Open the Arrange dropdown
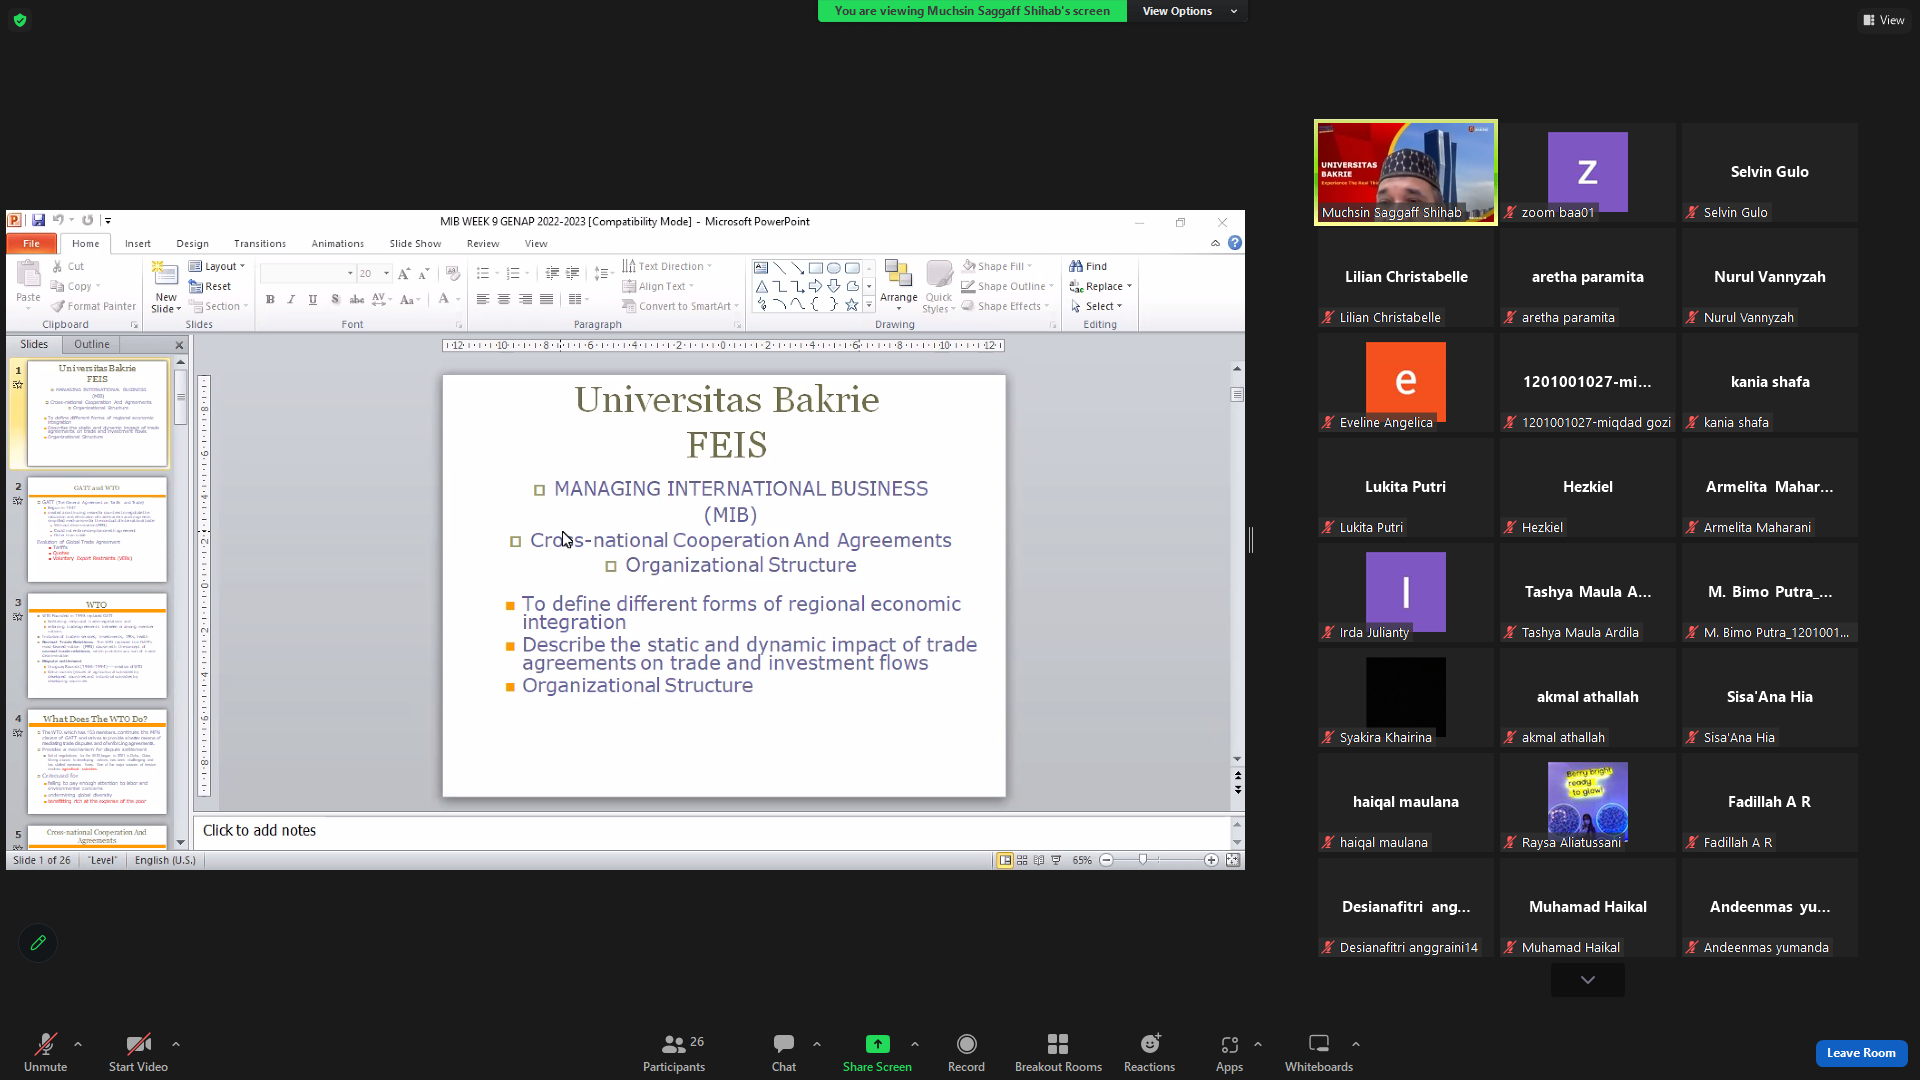The width and height of the screenshot is (1920, 1080). (898, 286)
